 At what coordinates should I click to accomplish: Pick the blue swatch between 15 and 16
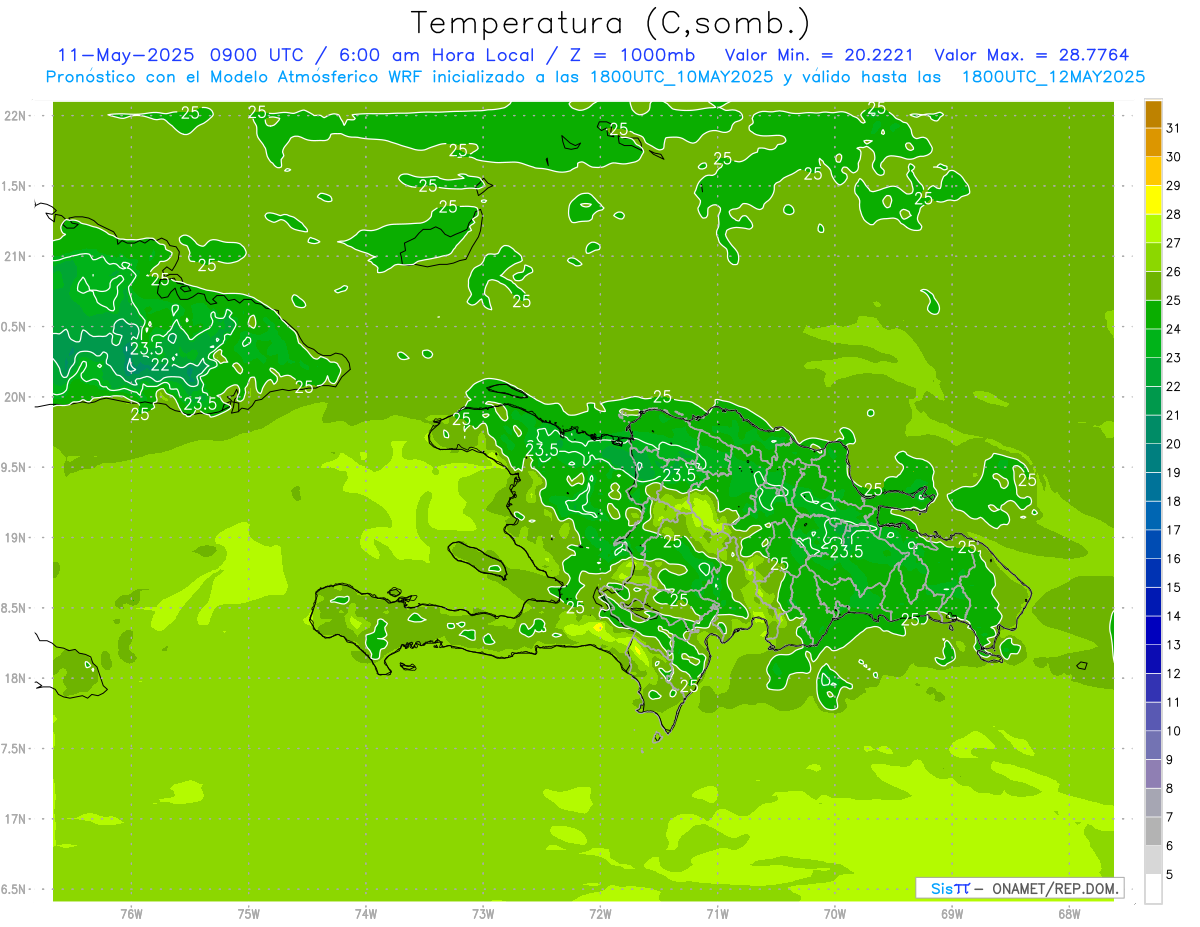coord(1153,573)
